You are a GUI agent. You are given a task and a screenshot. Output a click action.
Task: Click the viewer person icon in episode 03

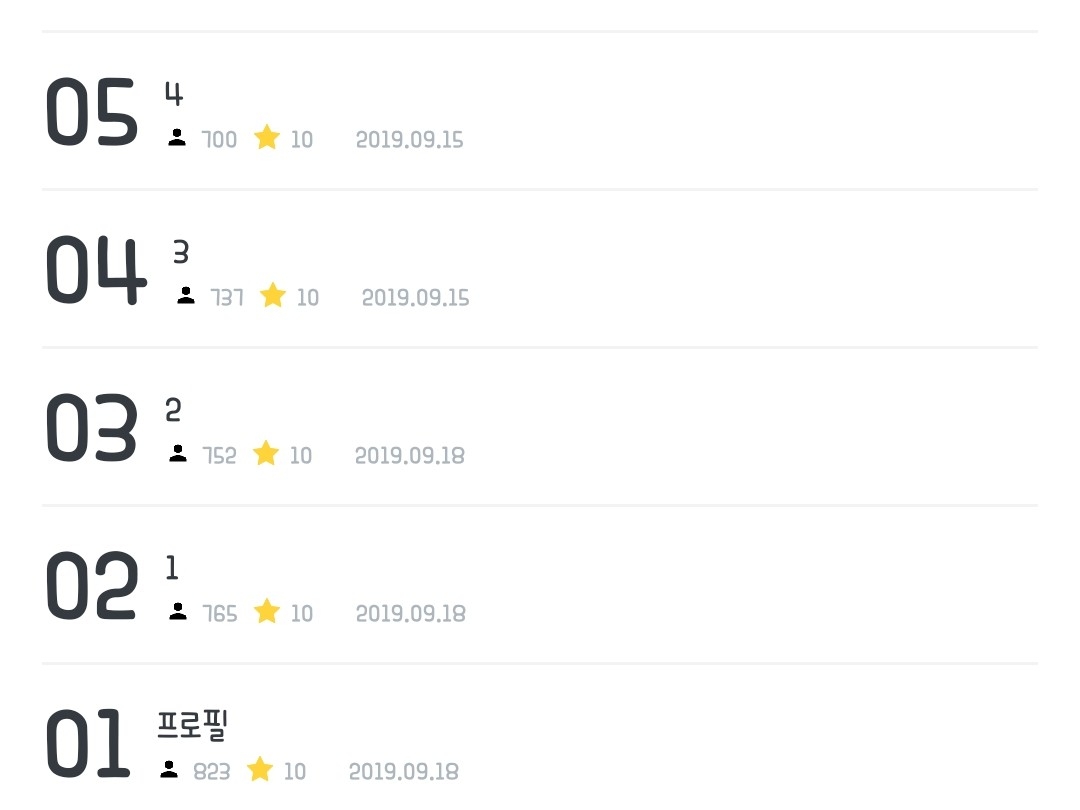[178, 454]
